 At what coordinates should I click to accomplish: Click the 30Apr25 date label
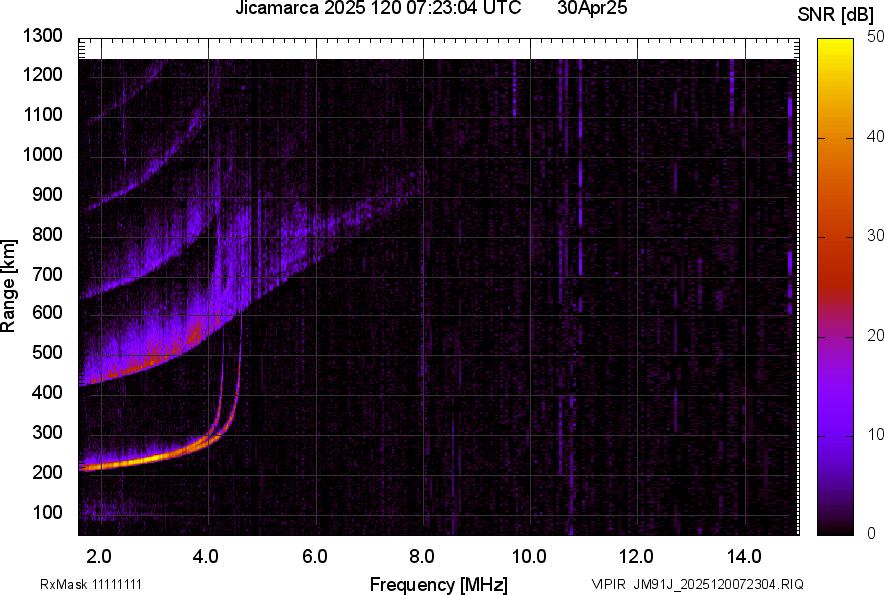pyautogui.click(x=593, y=8)
